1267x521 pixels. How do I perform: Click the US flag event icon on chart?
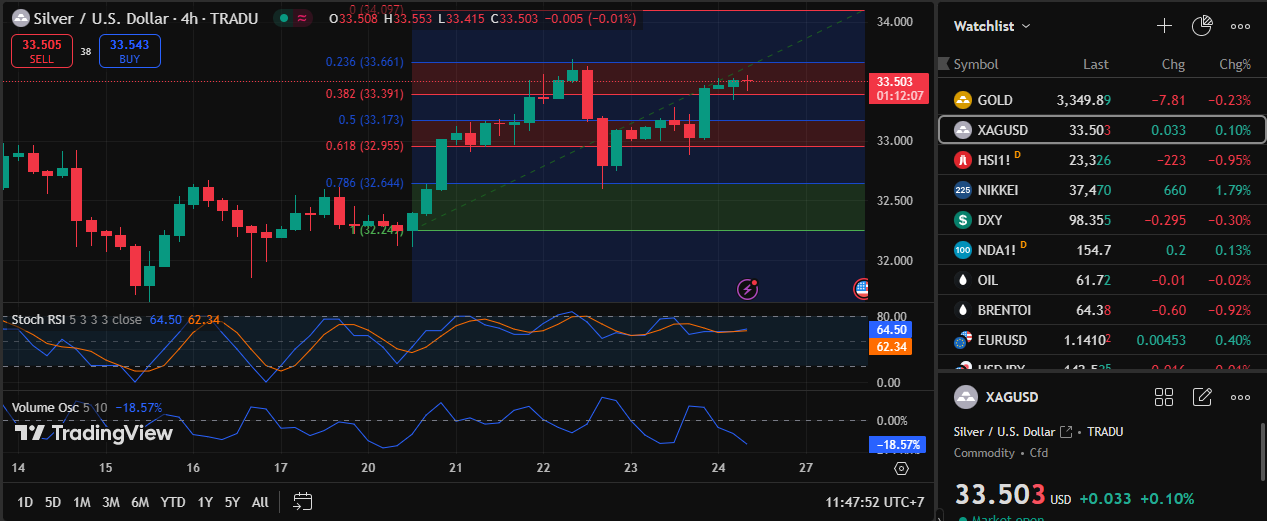tap(862, 289)
